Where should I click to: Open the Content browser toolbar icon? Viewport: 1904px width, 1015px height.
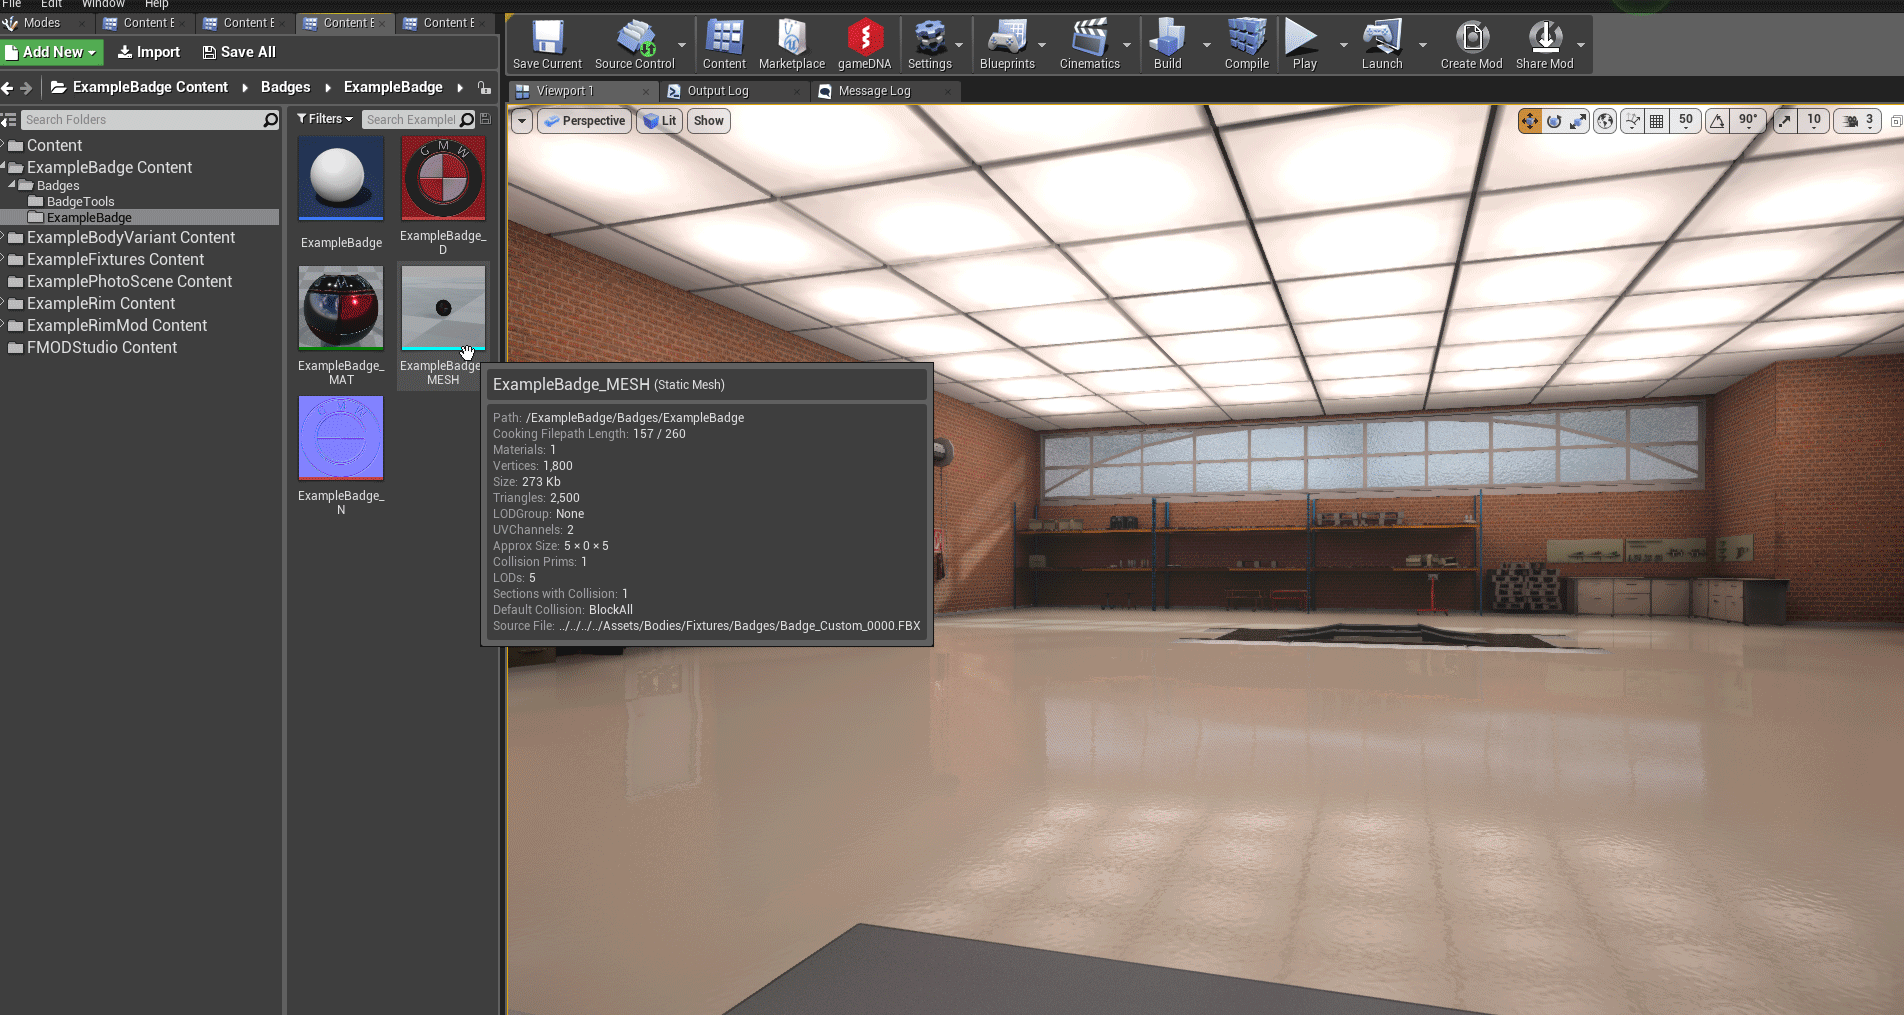click(724, 45)
